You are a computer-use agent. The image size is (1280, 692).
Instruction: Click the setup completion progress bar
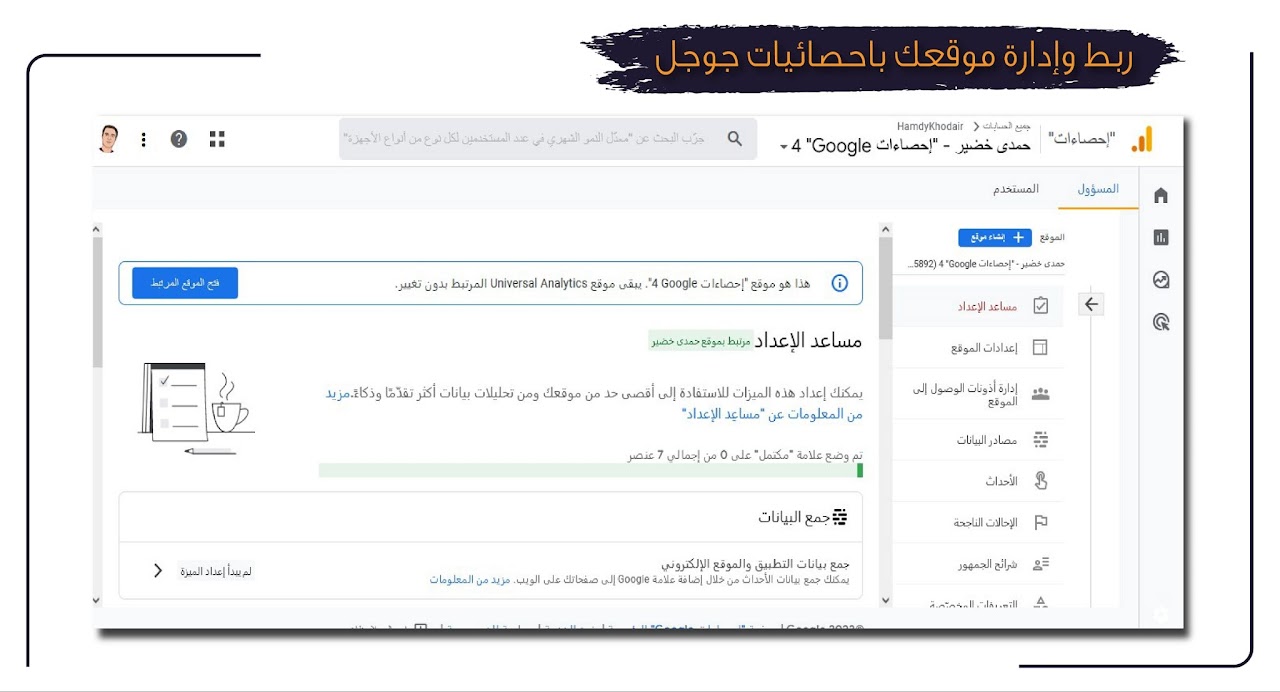(x=591, y=470)
